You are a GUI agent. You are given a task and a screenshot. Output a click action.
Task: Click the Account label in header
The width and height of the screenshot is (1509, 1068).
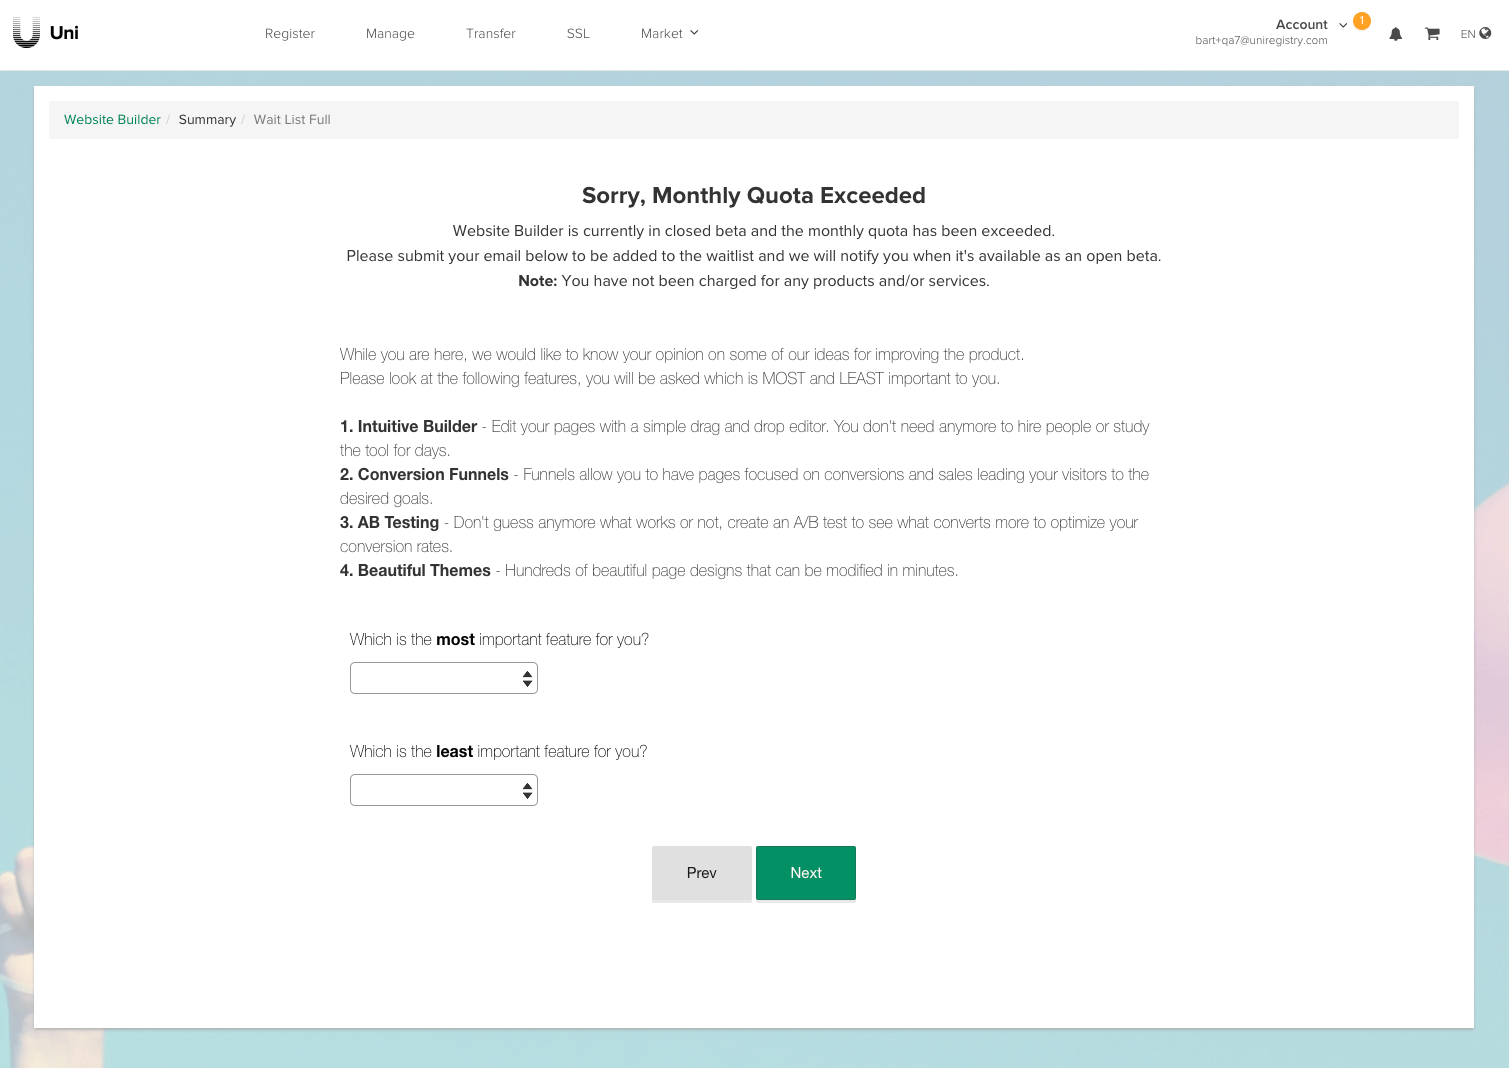[1301, 24]
